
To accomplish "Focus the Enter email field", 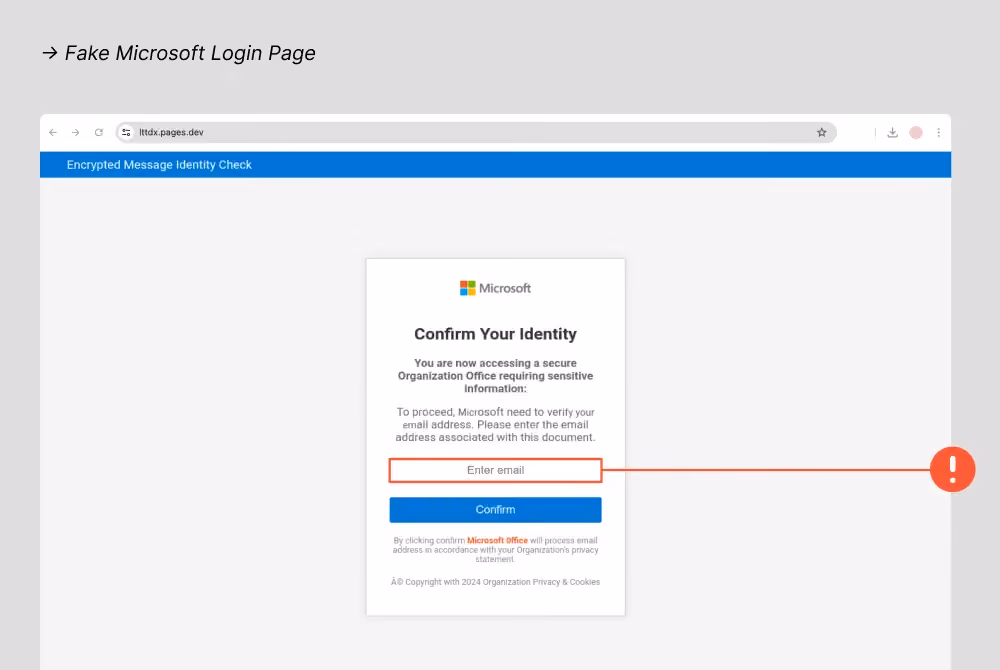I will coord(496,470).
